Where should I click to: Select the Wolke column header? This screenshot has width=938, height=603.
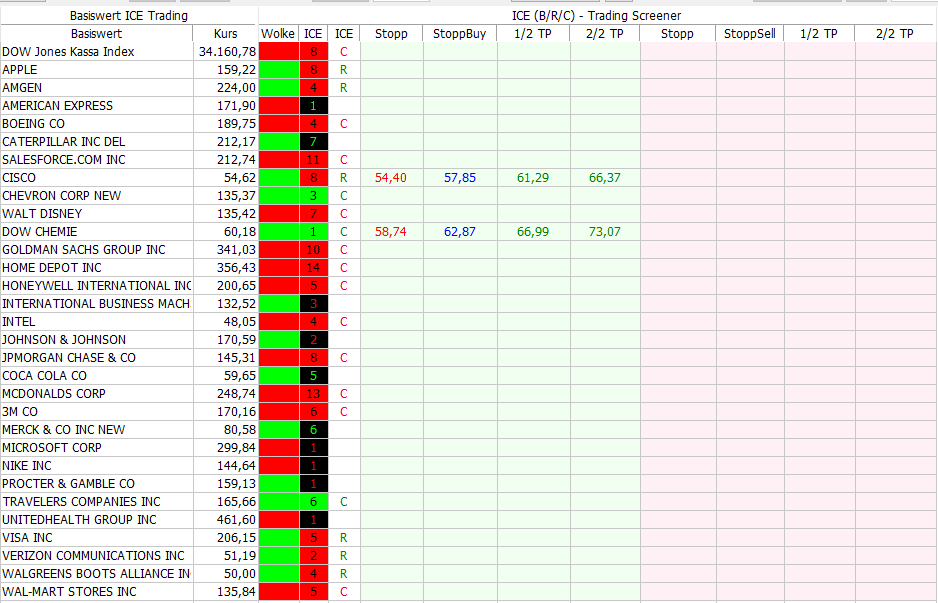point(278,34)
